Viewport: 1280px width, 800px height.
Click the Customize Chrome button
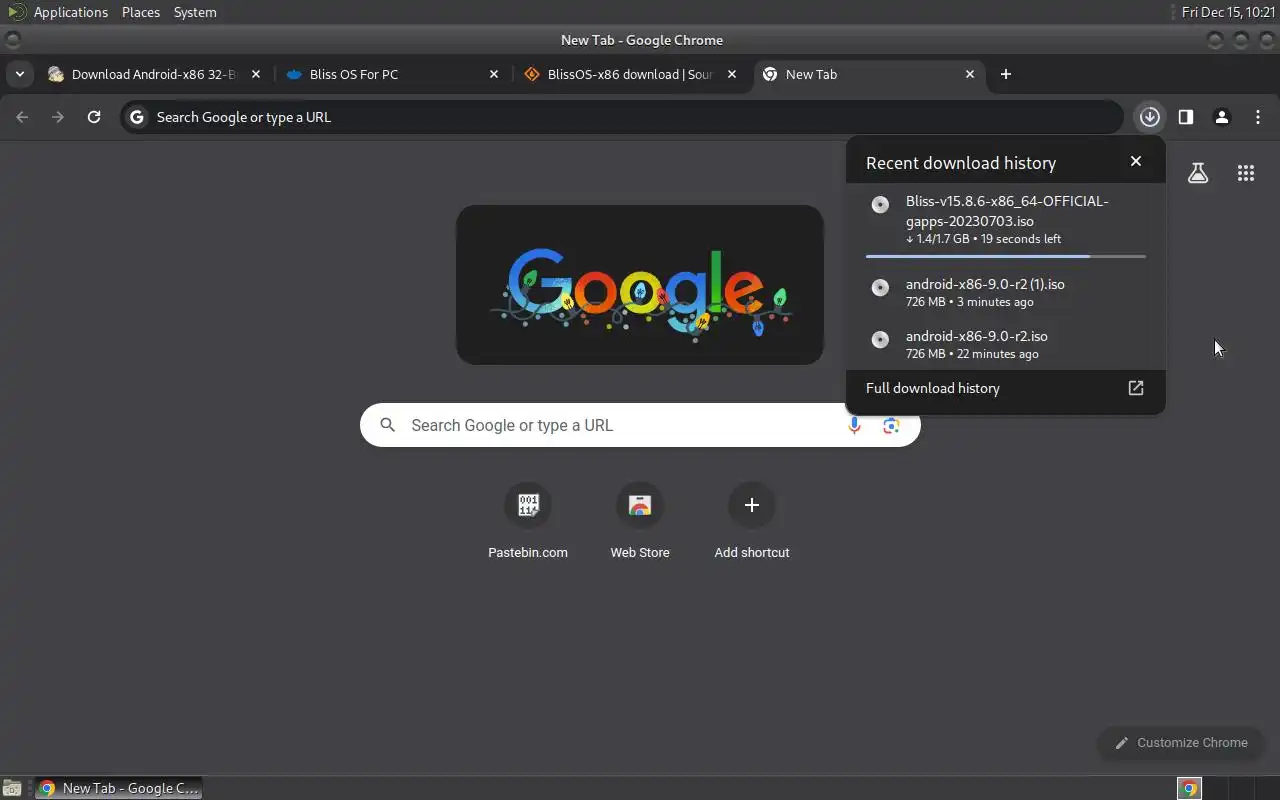pos(1181,742)
